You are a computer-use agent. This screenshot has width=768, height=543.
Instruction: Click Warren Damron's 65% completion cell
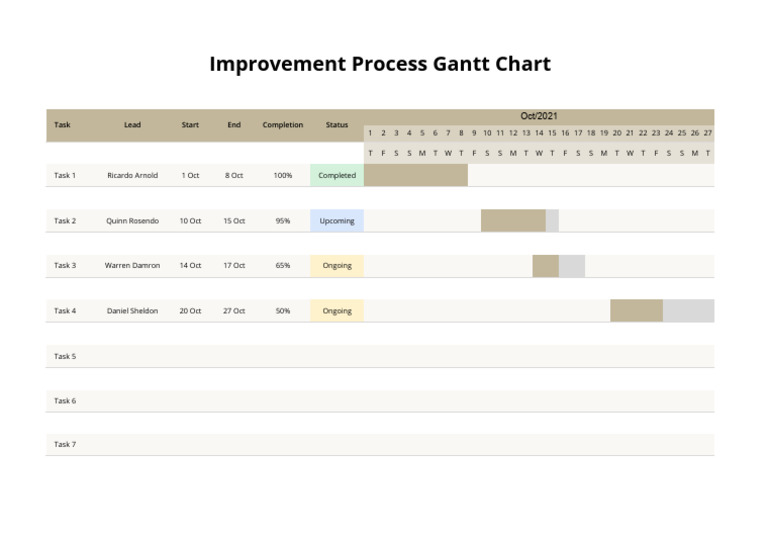click(283, 266)
